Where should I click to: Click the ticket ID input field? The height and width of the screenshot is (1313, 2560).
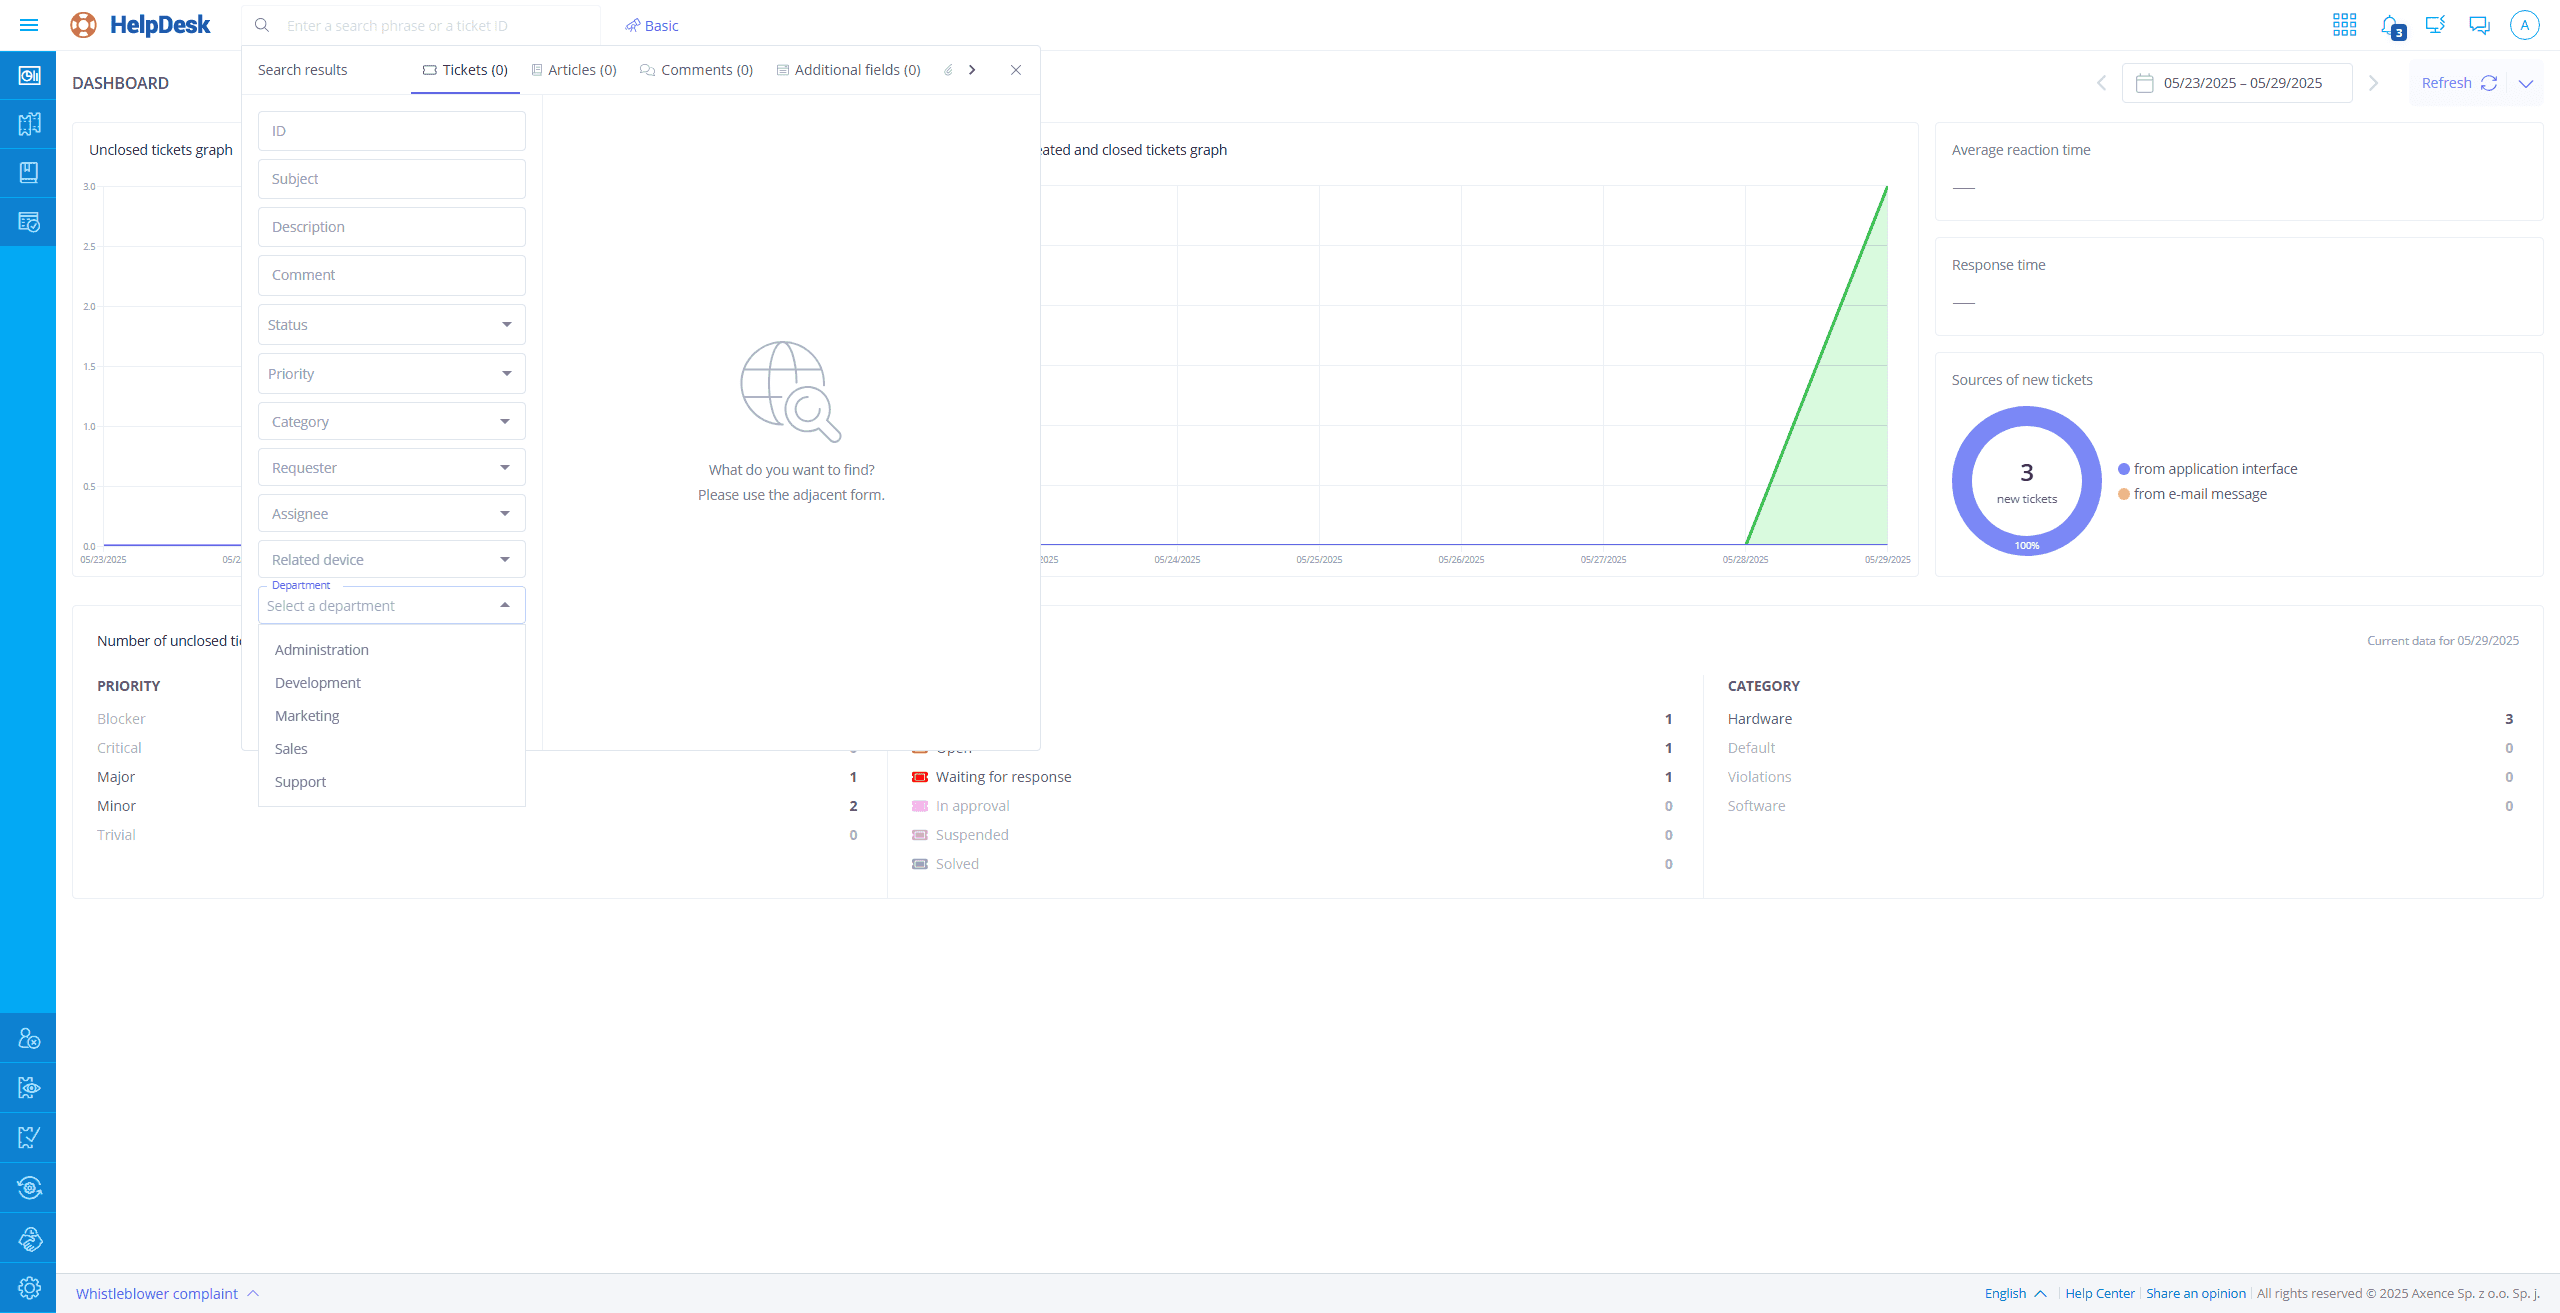392,131
